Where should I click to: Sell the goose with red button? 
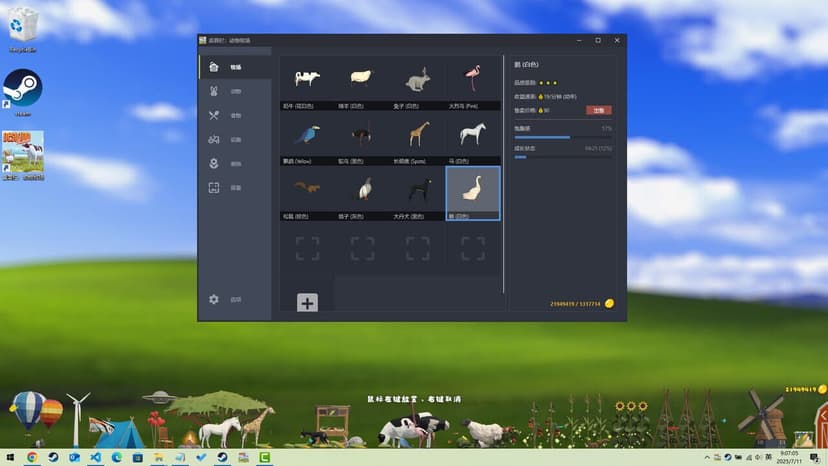pos(598,110)
